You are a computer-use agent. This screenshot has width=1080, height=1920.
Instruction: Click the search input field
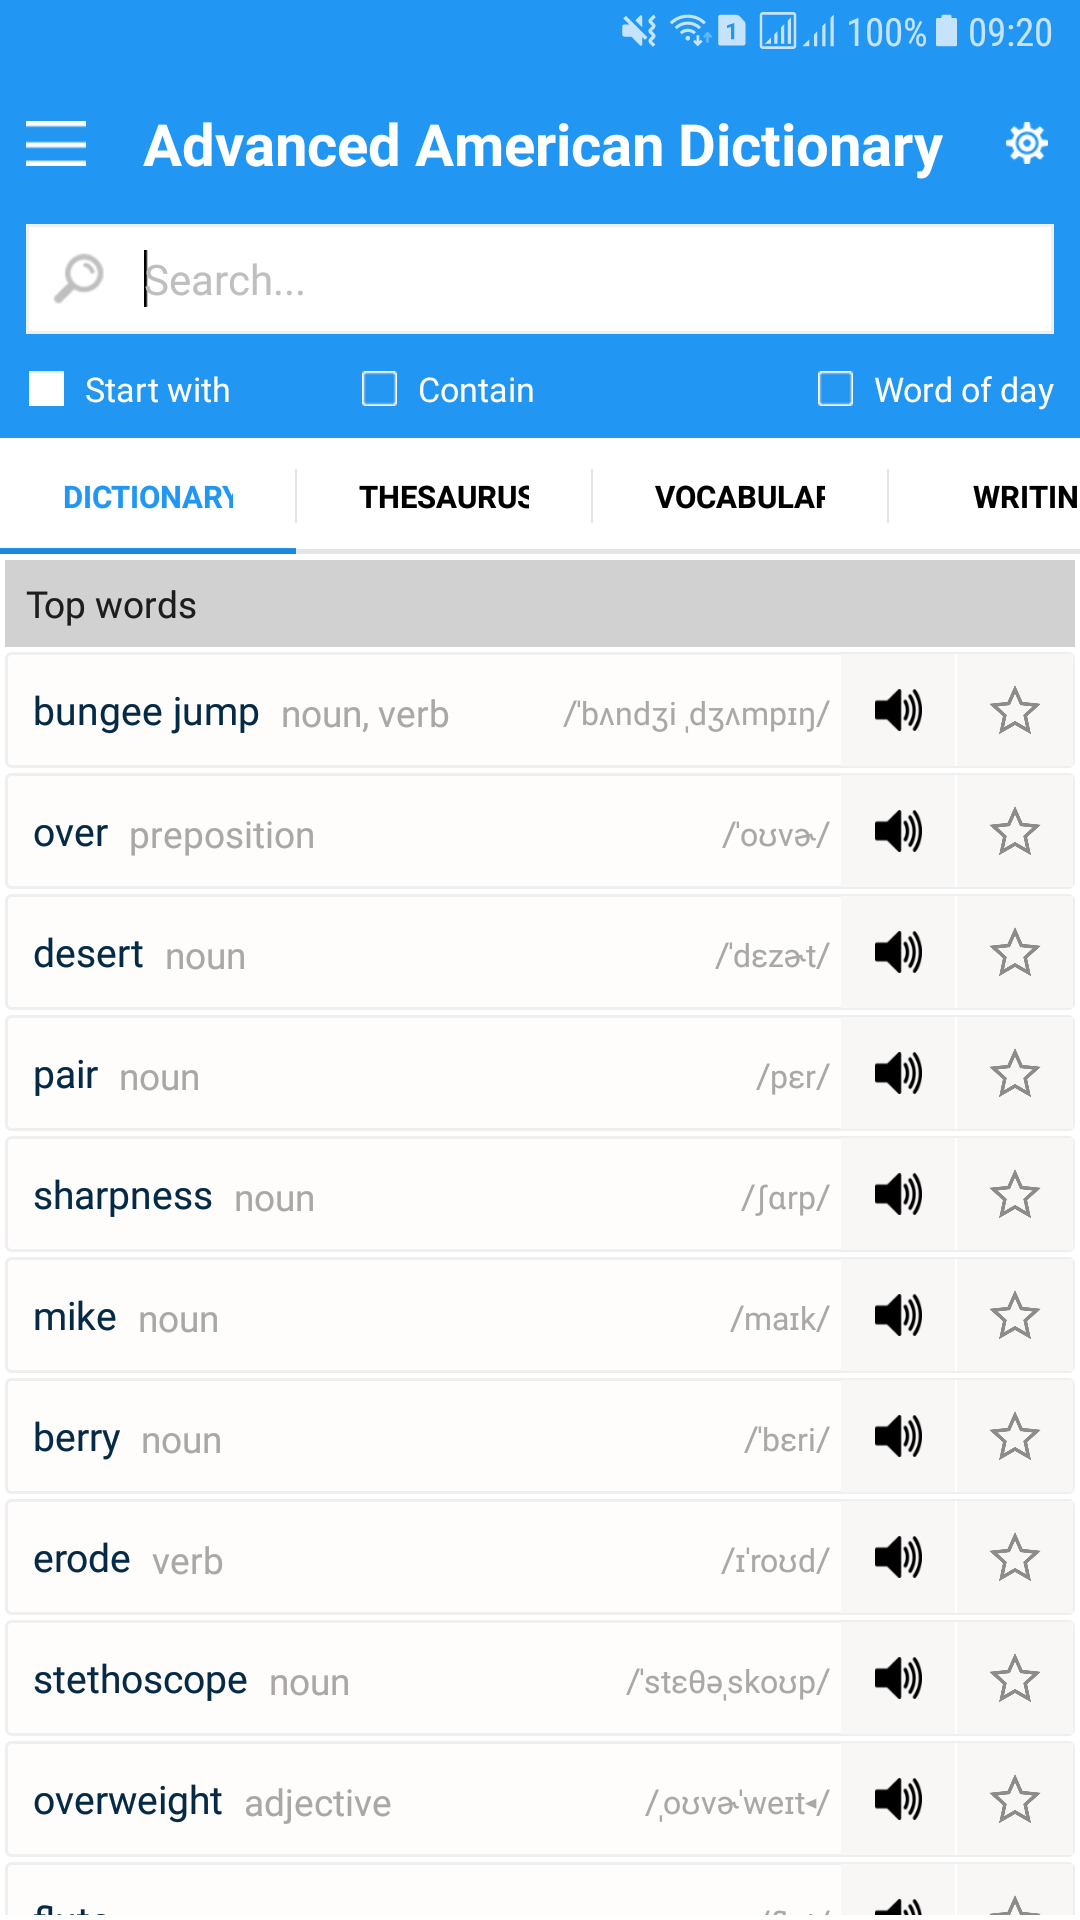point(590,280)
